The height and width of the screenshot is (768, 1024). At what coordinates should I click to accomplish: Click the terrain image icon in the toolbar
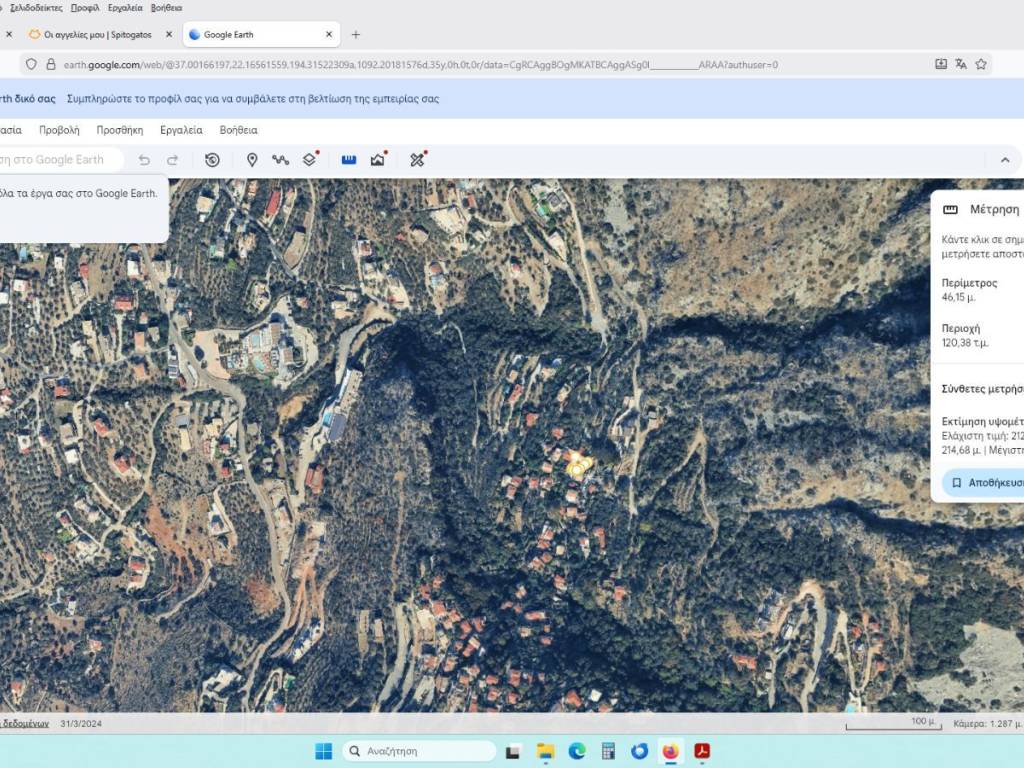[378, 160]
